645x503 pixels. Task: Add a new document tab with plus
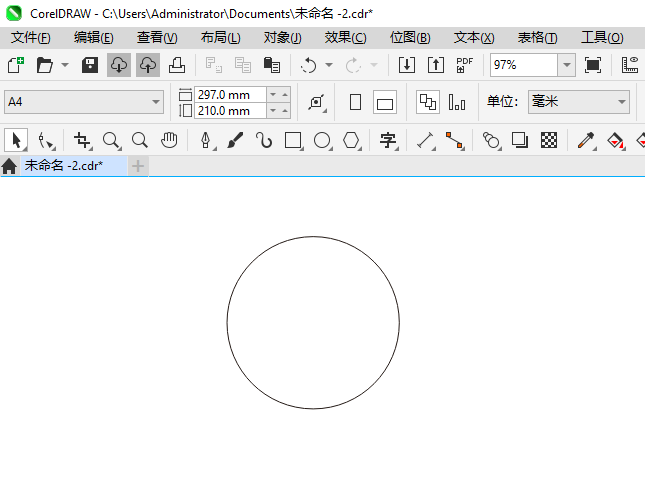click(x=138, y=166)
